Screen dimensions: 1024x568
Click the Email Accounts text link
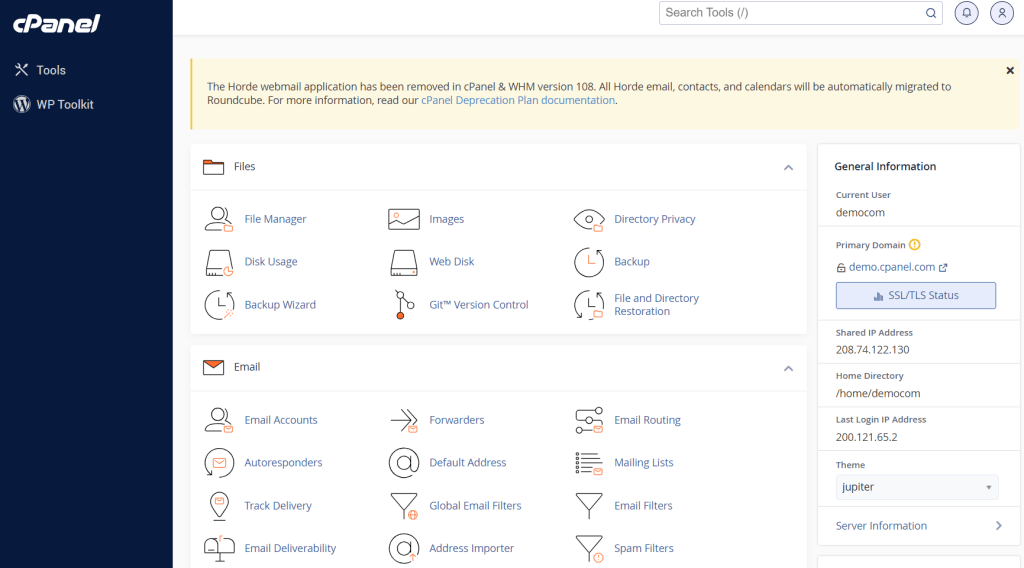coord(281,420)
